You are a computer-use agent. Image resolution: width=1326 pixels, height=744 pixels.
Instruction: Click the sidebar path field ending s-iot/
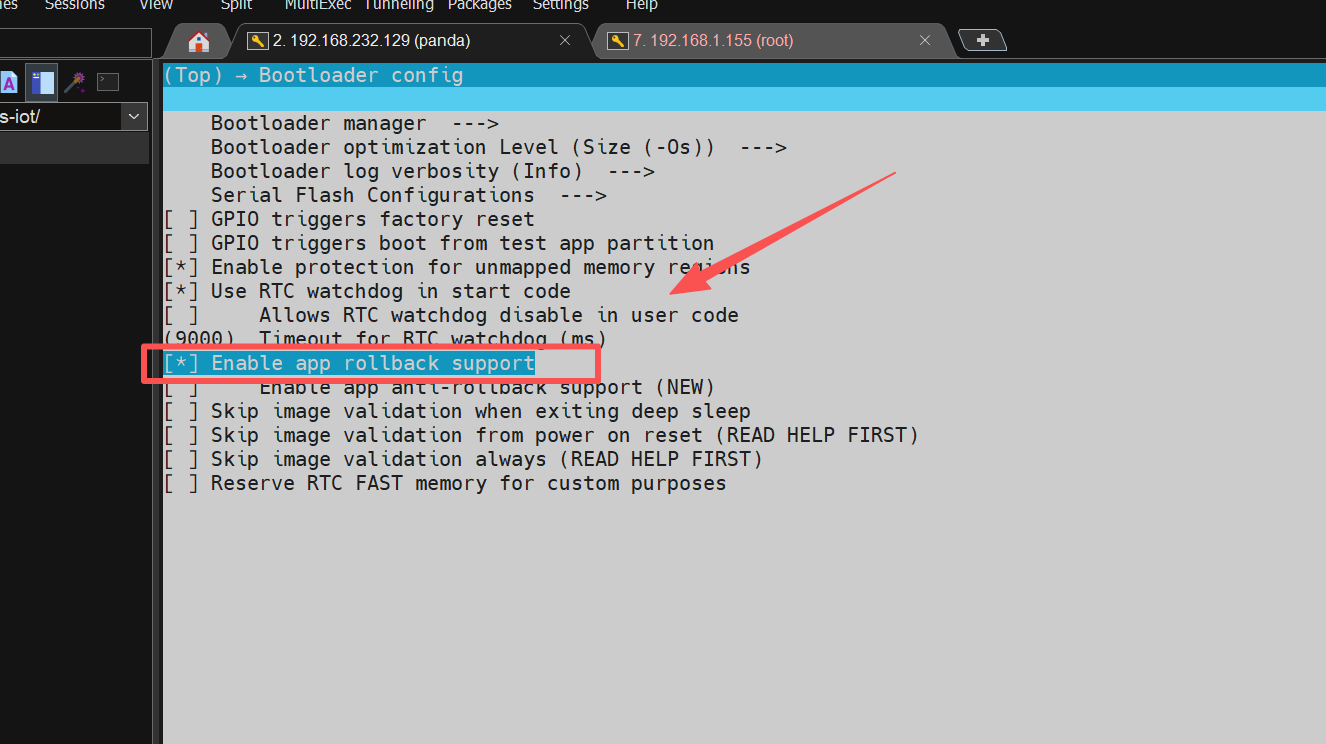click(60, 116)
